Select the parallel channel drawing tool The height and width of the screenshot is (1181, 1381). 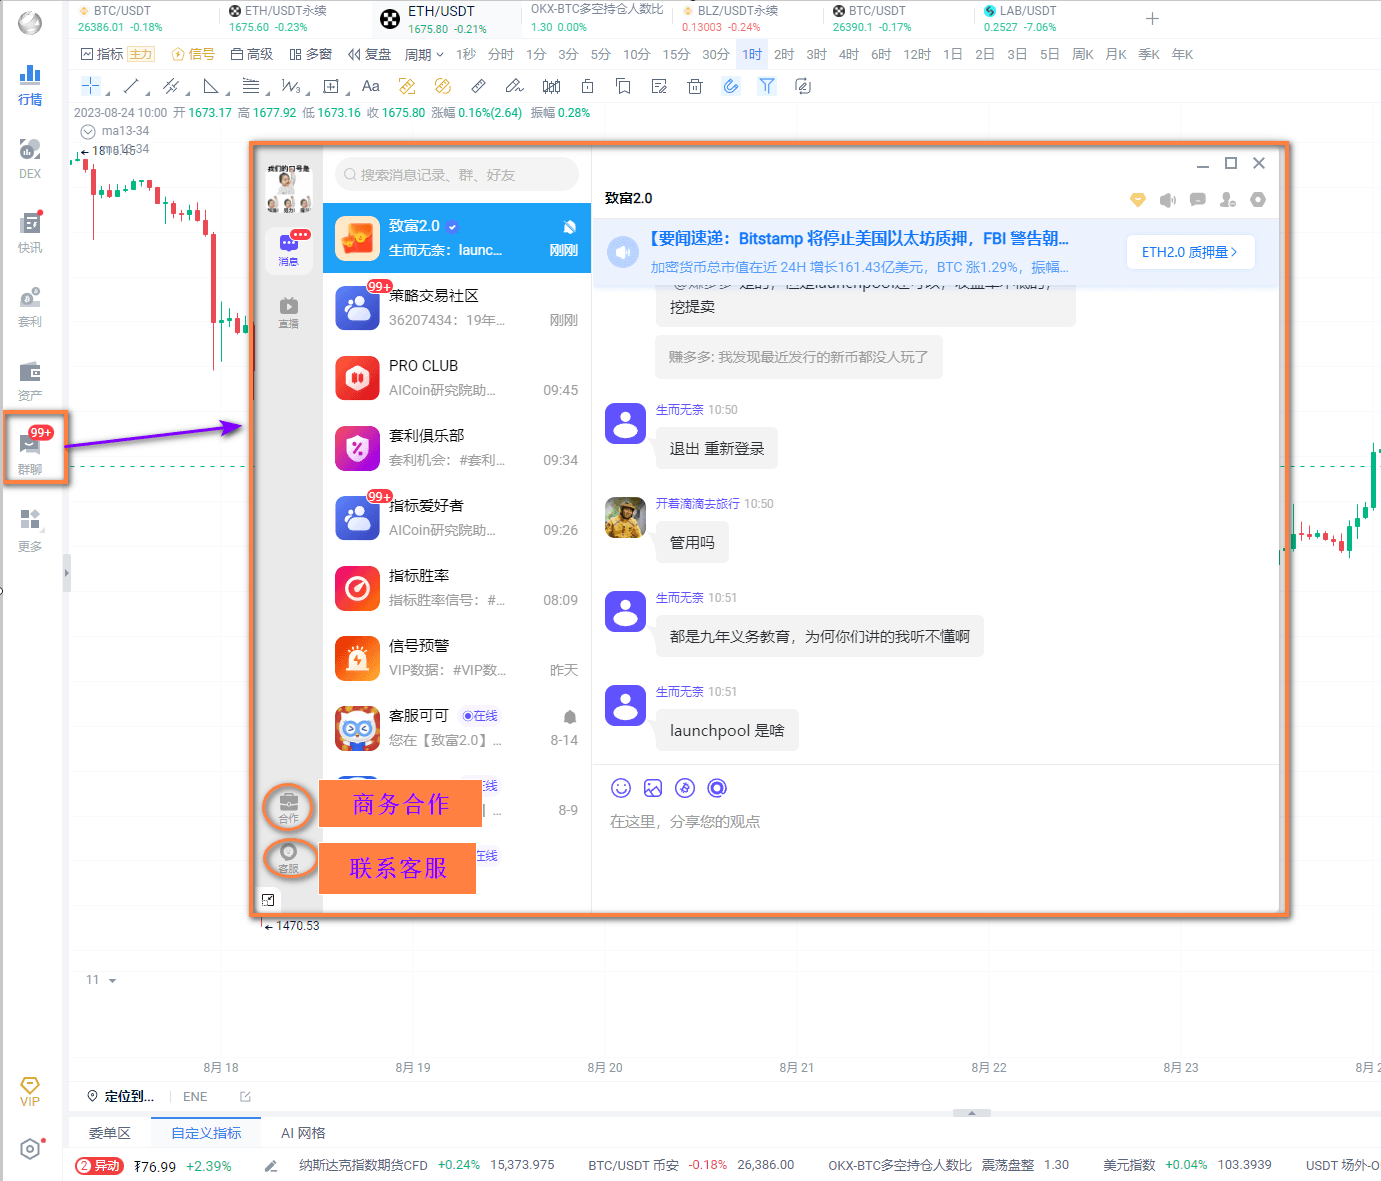click(171, 86)
